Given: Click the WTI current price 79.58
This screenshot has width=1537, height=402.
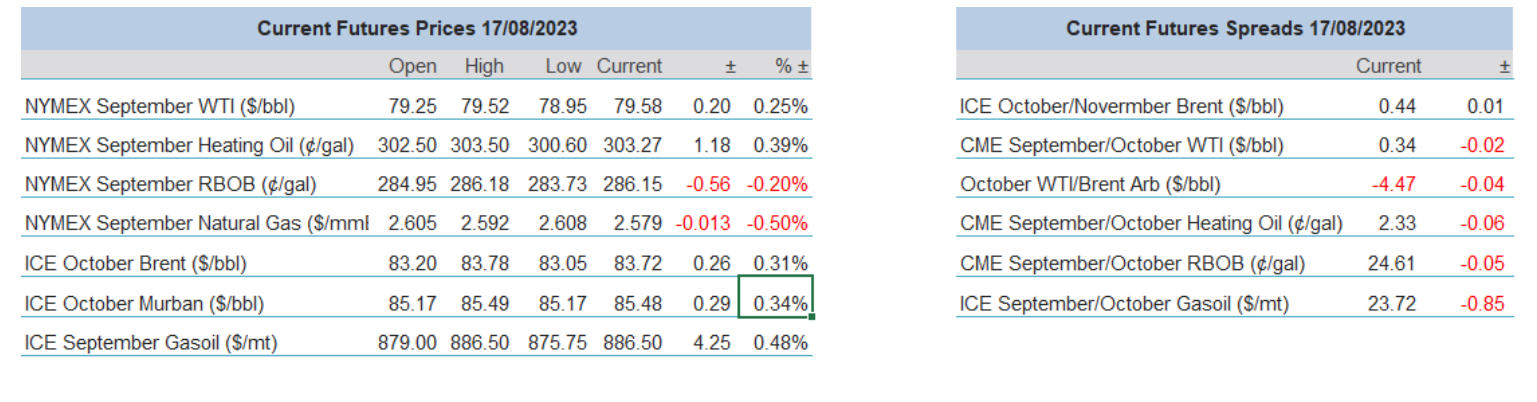Looking at the screenshot, I should pos(632,106).
